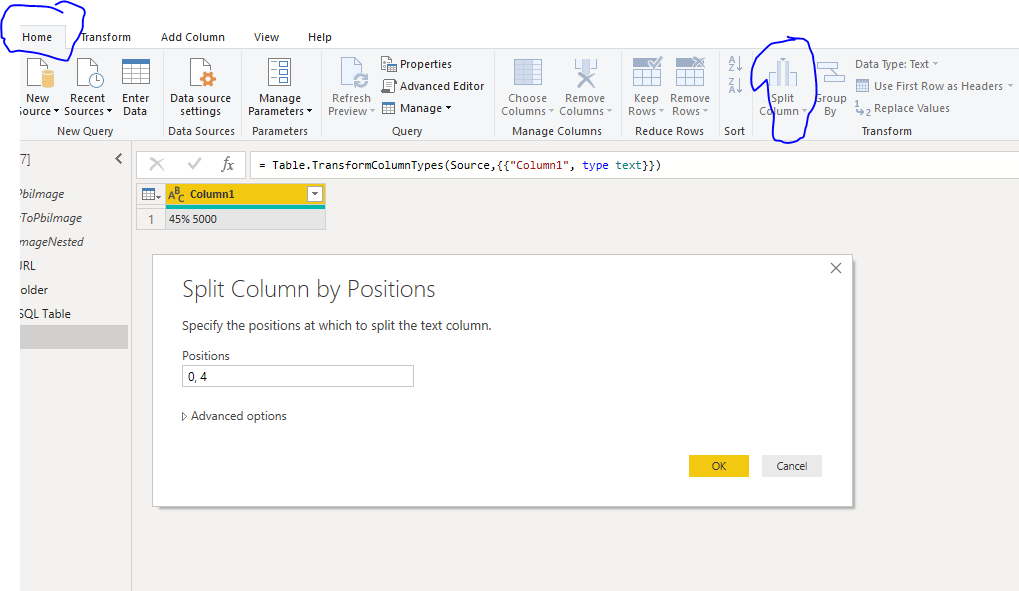Open the Choose Columns dropdown arrow
The height and width of the screenshot is (591, 1019).
click(551, 111)
